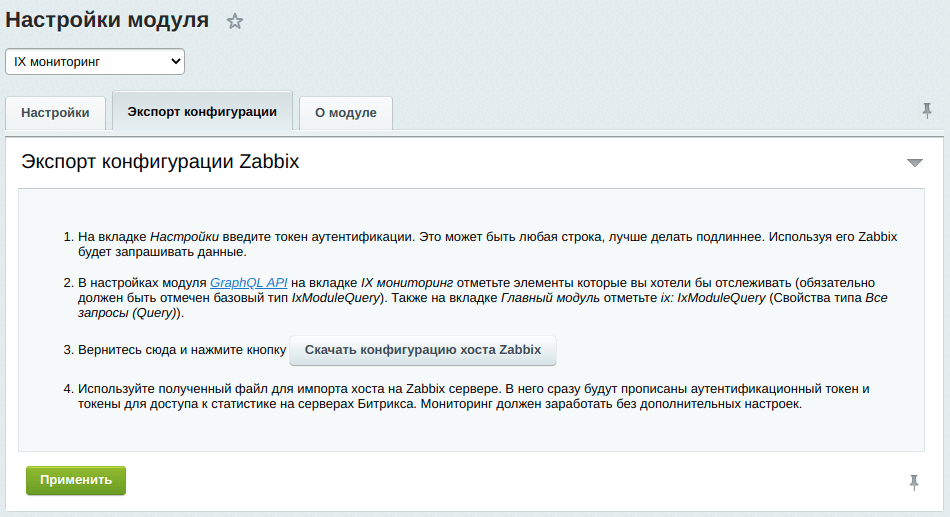This screenshot has height=517, width=950.
Task: Click Скачать конфигурацию хоста Zabbix button
Action: click(422, 350)
